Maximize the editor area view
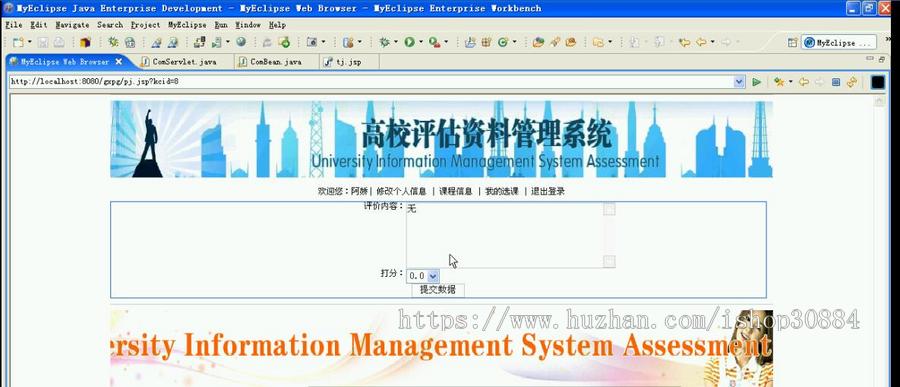The image size is (900, 387). click(882, 59)
